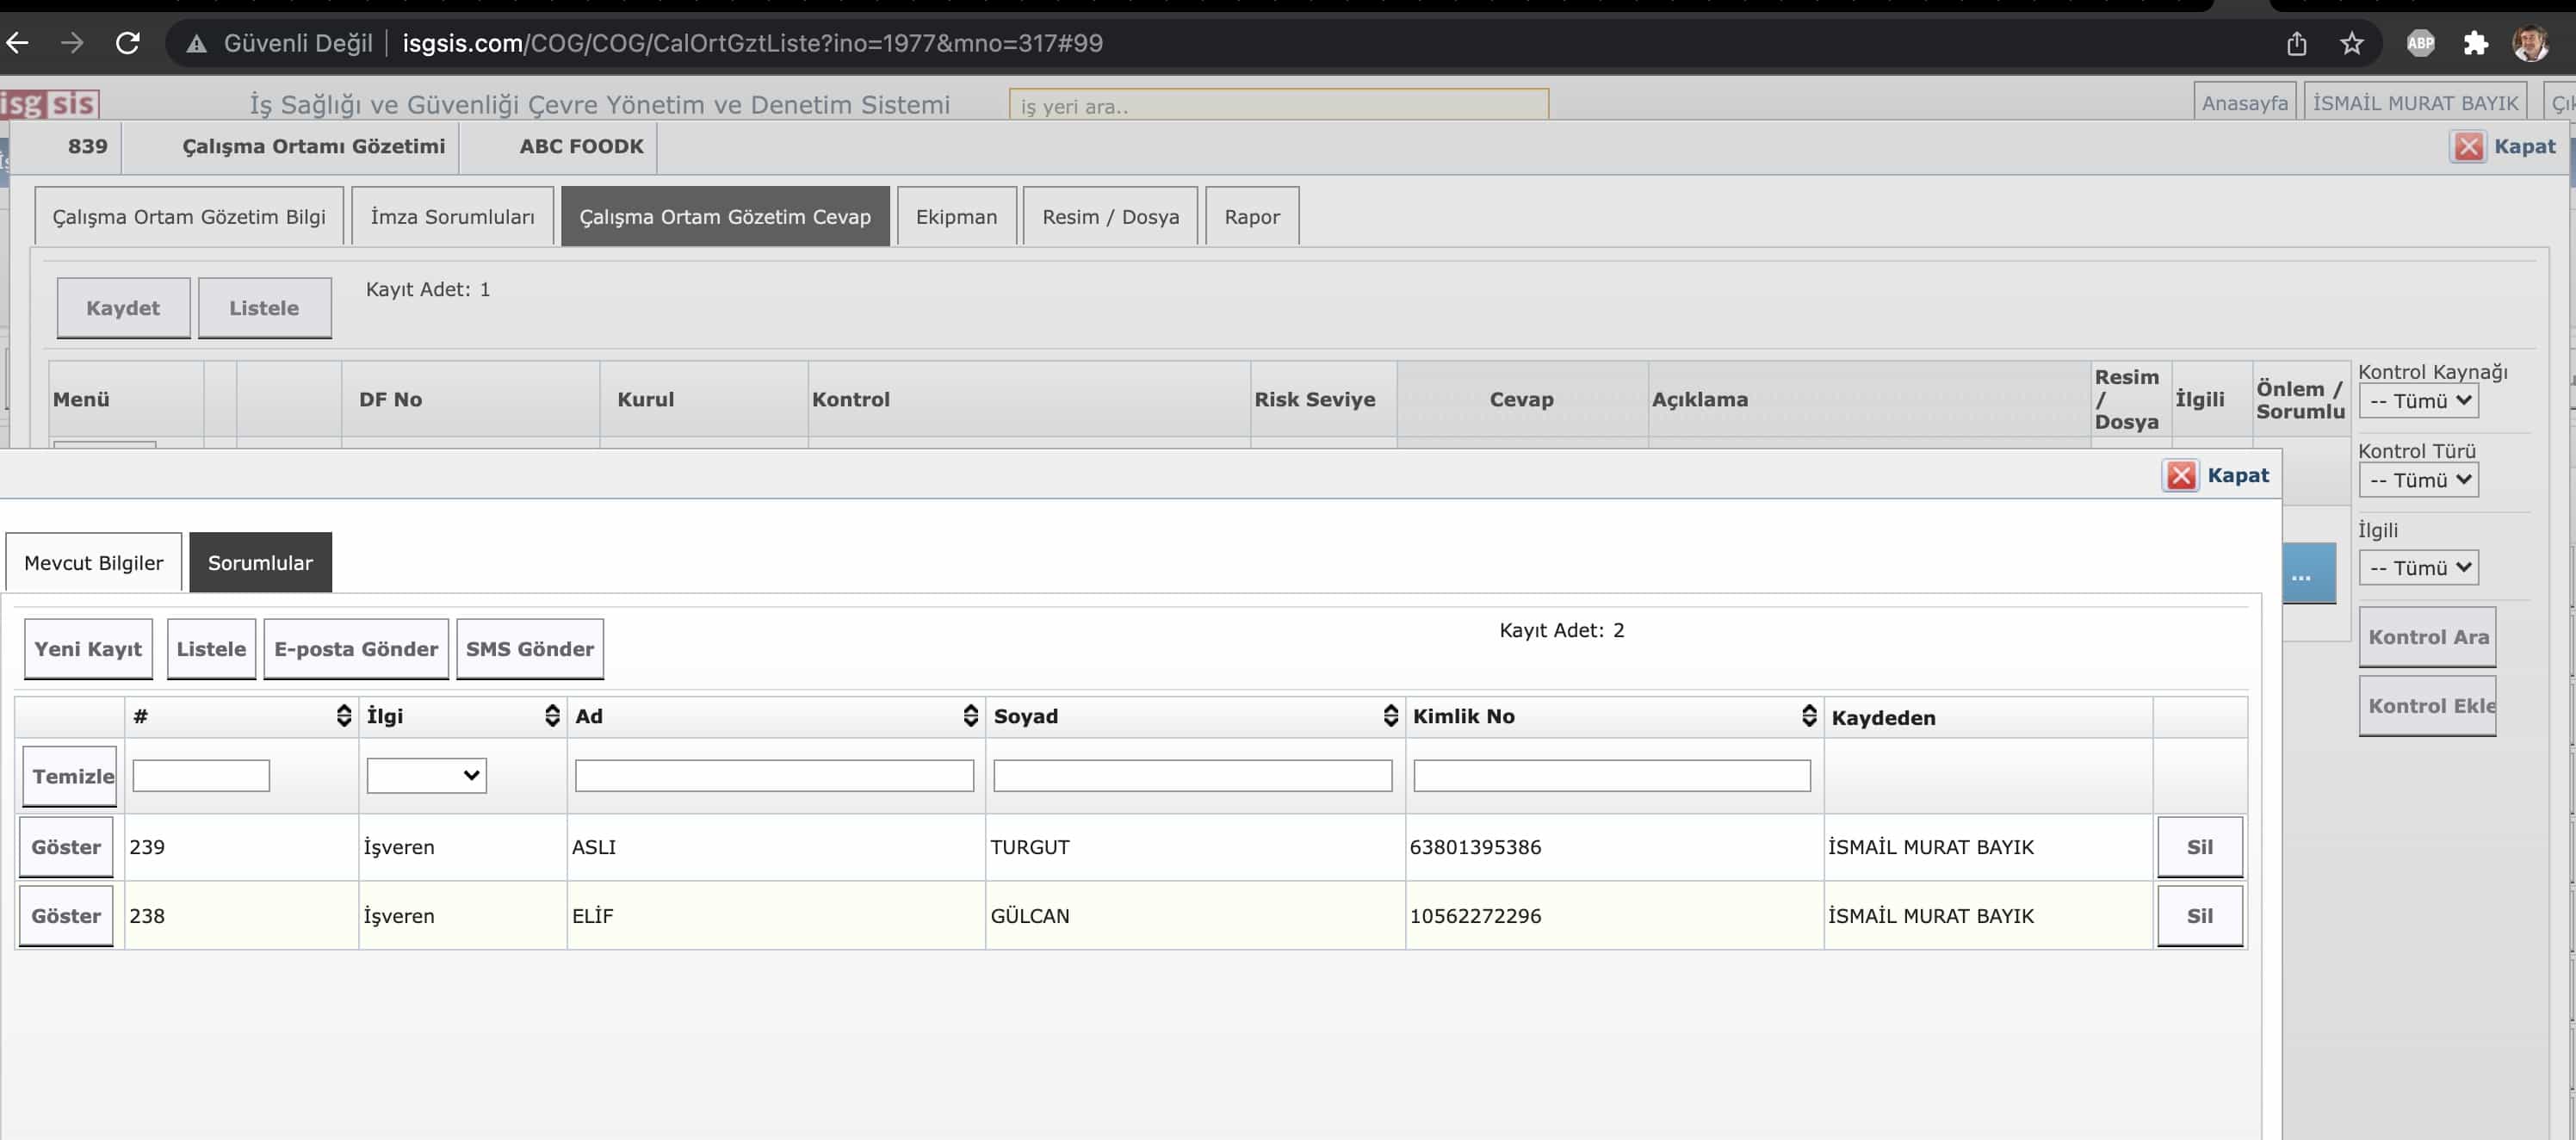Sort table by Ad column arrows

click(969, 715)
